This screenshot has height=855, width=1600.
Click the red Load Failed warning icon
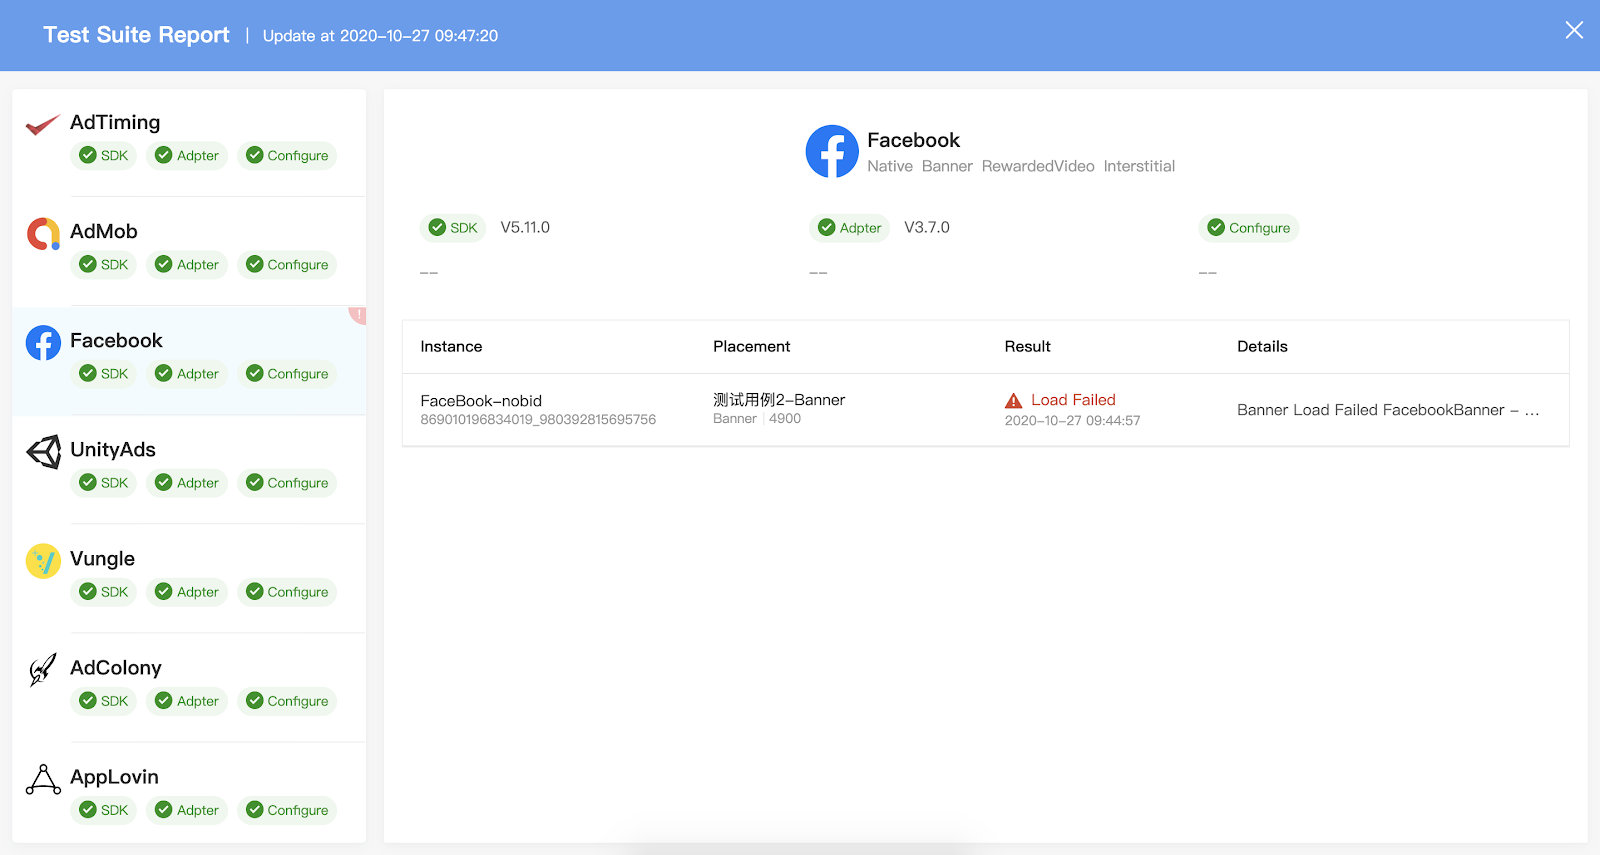1014,400
